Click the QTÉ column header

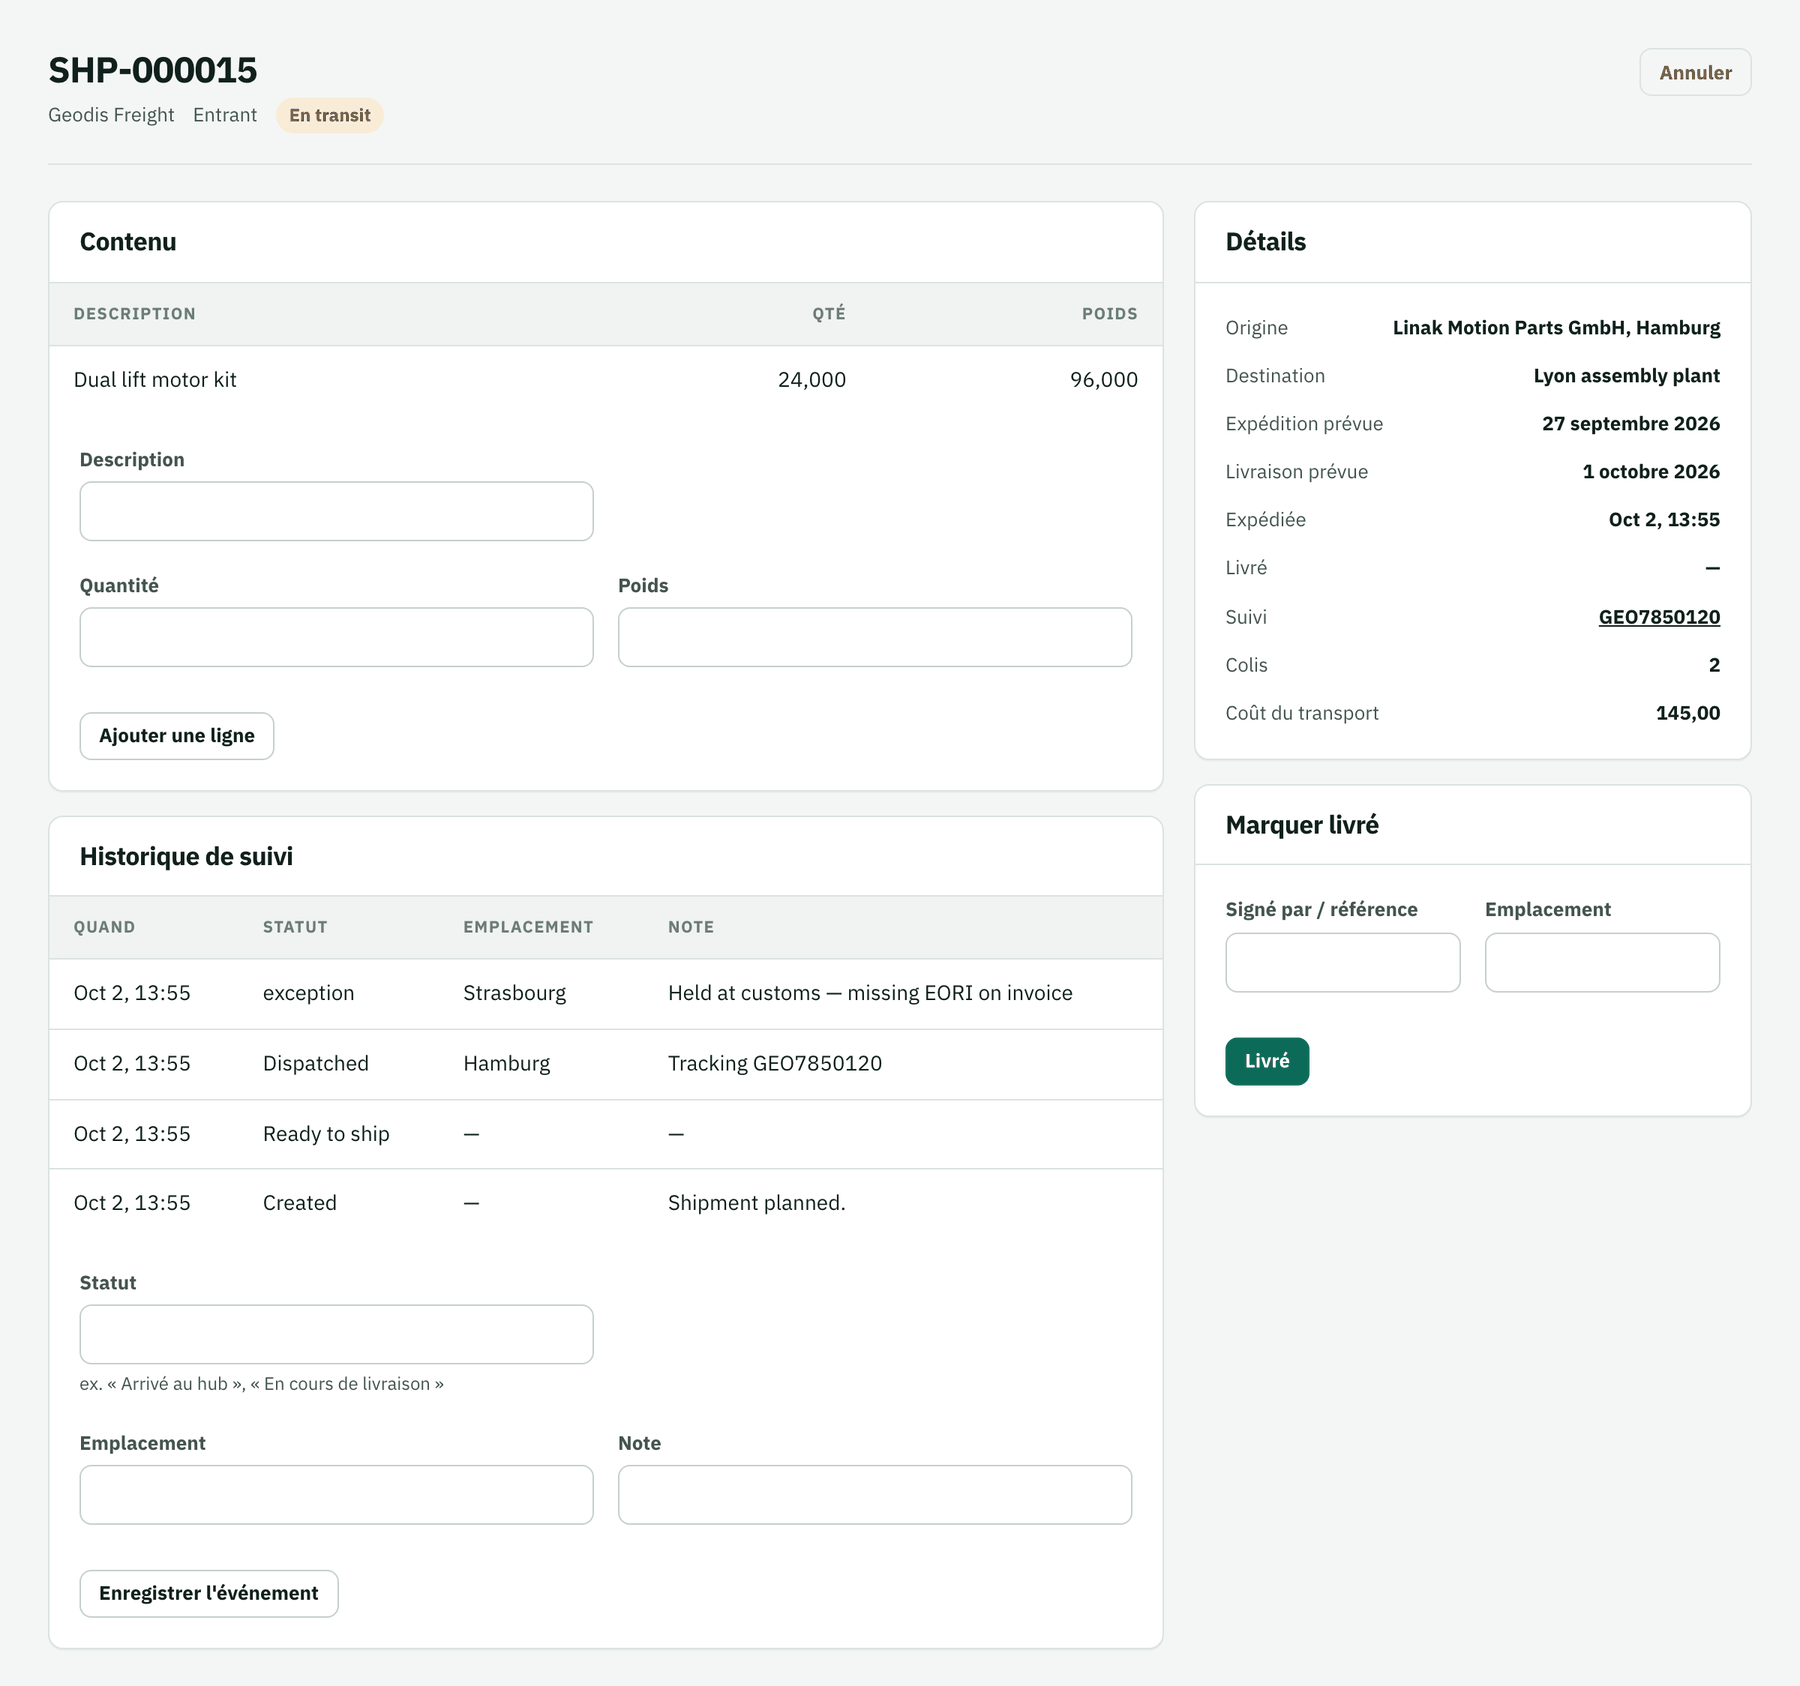[829, 314]
